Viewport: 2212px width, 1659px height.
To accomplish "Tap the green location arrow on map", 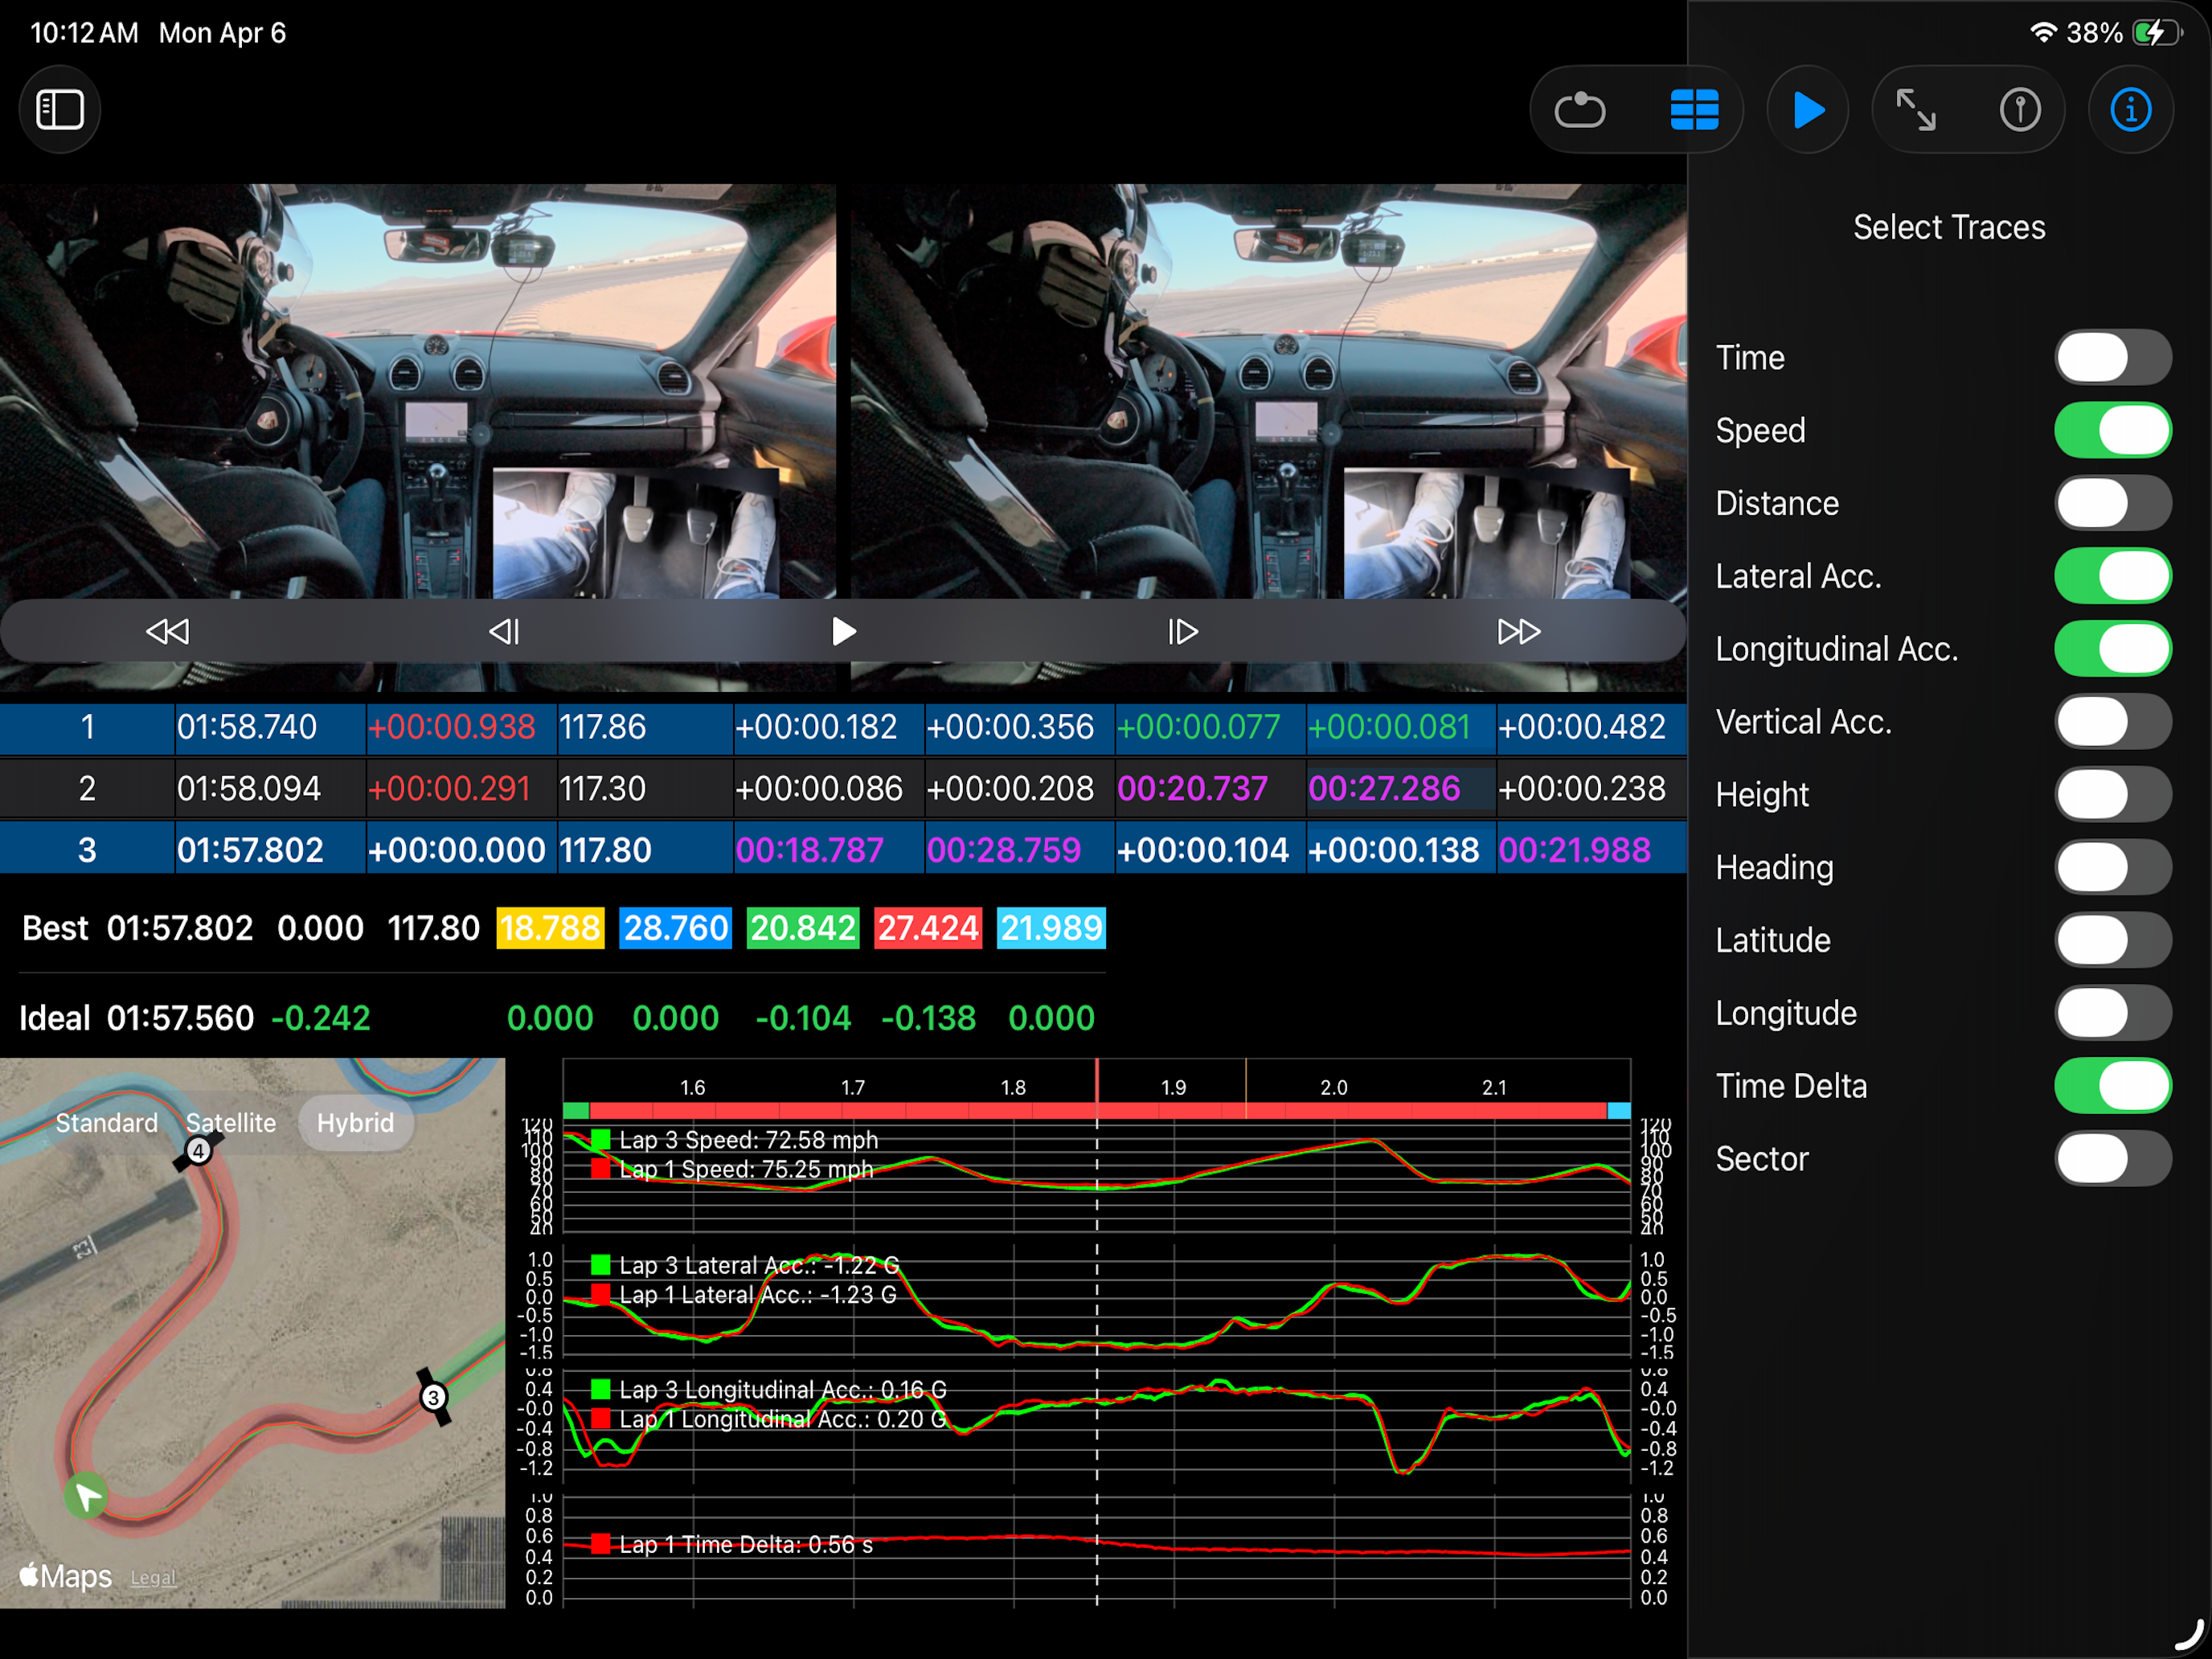I will pos(87,1496).
